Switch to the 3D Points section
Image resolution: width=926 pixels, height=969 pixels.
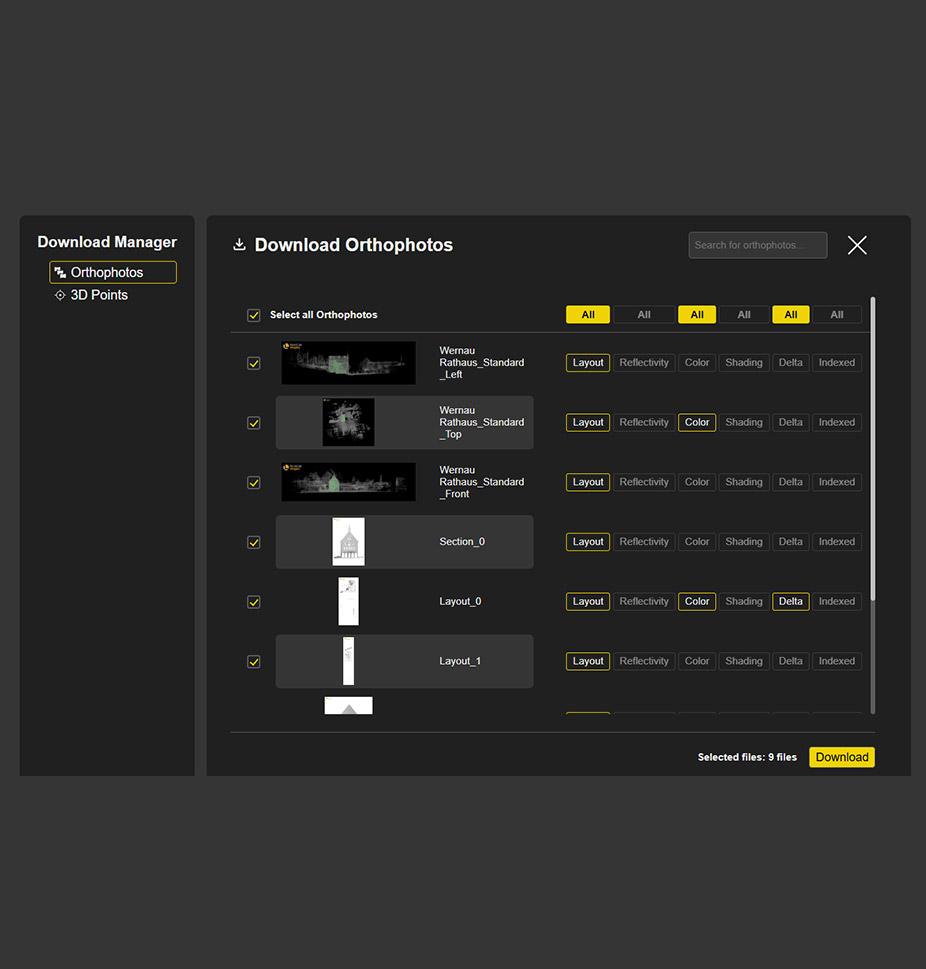(97, 295)
